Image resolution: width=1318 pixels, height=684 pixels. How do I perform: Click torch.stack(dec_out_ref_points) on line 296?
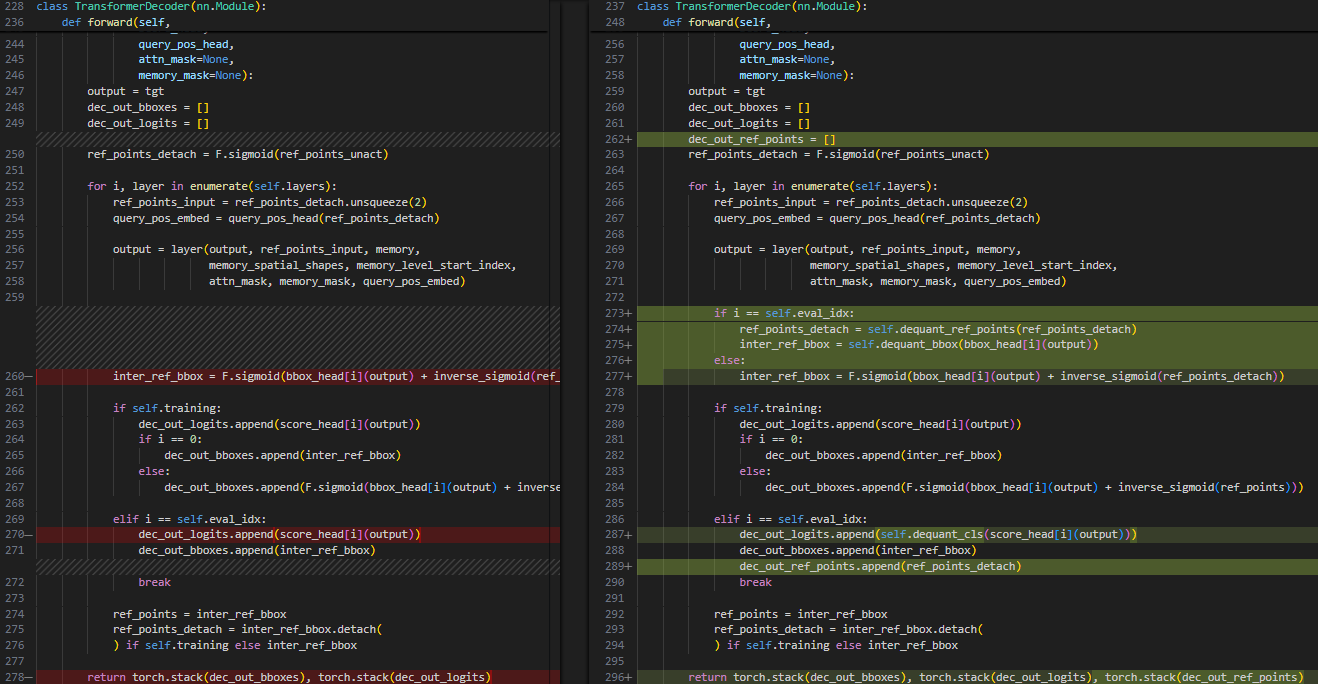coord(1203,678)
